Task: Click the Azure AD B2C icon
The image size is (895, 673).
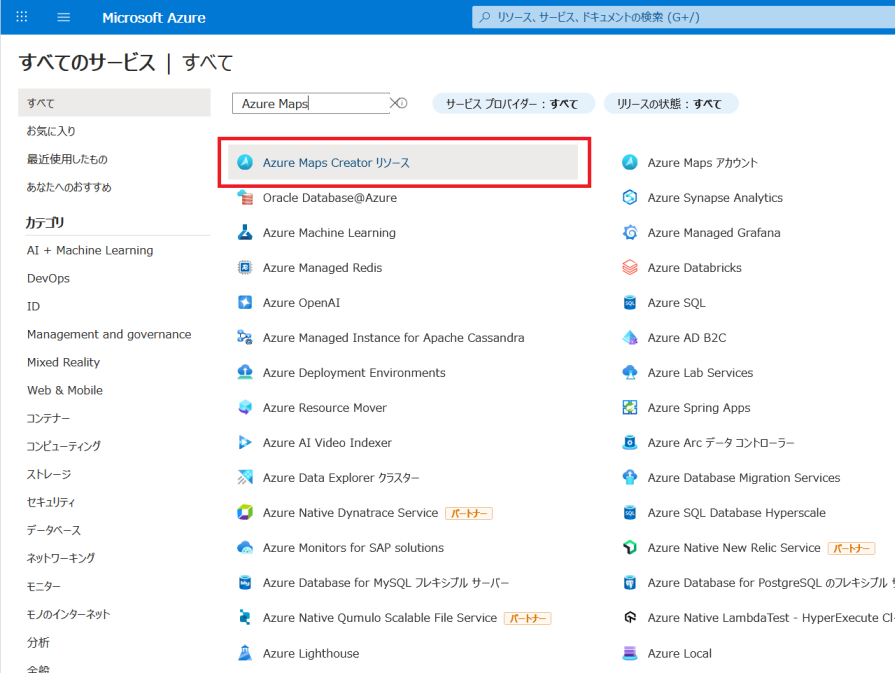Action: [630, 337]
